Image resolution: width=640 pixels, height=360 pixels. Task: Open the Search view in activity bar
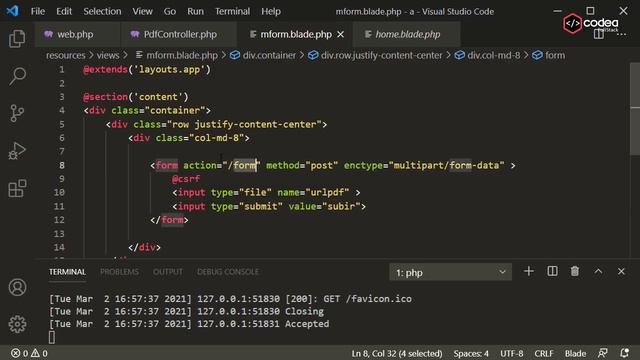click(x=17, y=76)
